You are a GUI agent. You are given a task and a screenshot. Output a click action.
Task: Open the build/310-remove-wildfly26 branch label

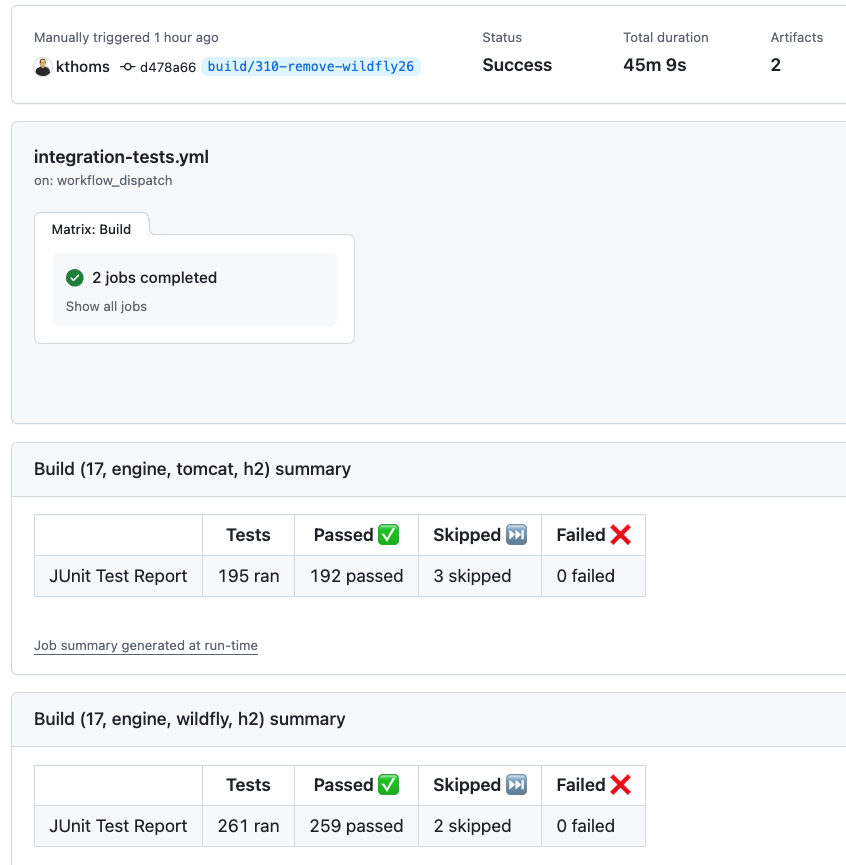311,67
